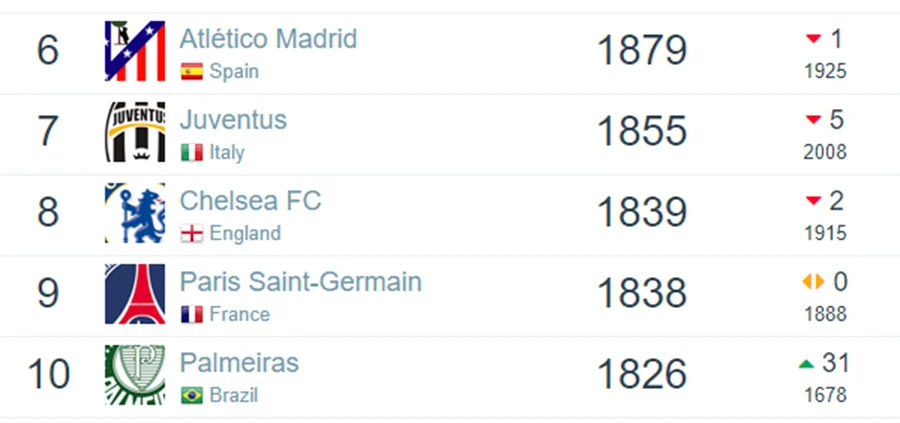Click the green up arrow beside 31
The width and height of the screenshot is (900, 423).
(x=806, y=364)
